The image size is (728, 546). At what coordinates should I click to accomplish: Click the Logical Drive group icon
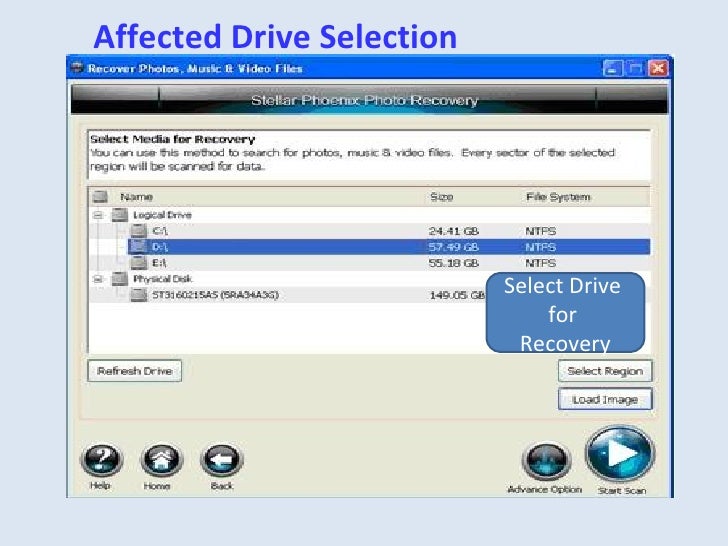coord(119,214)
